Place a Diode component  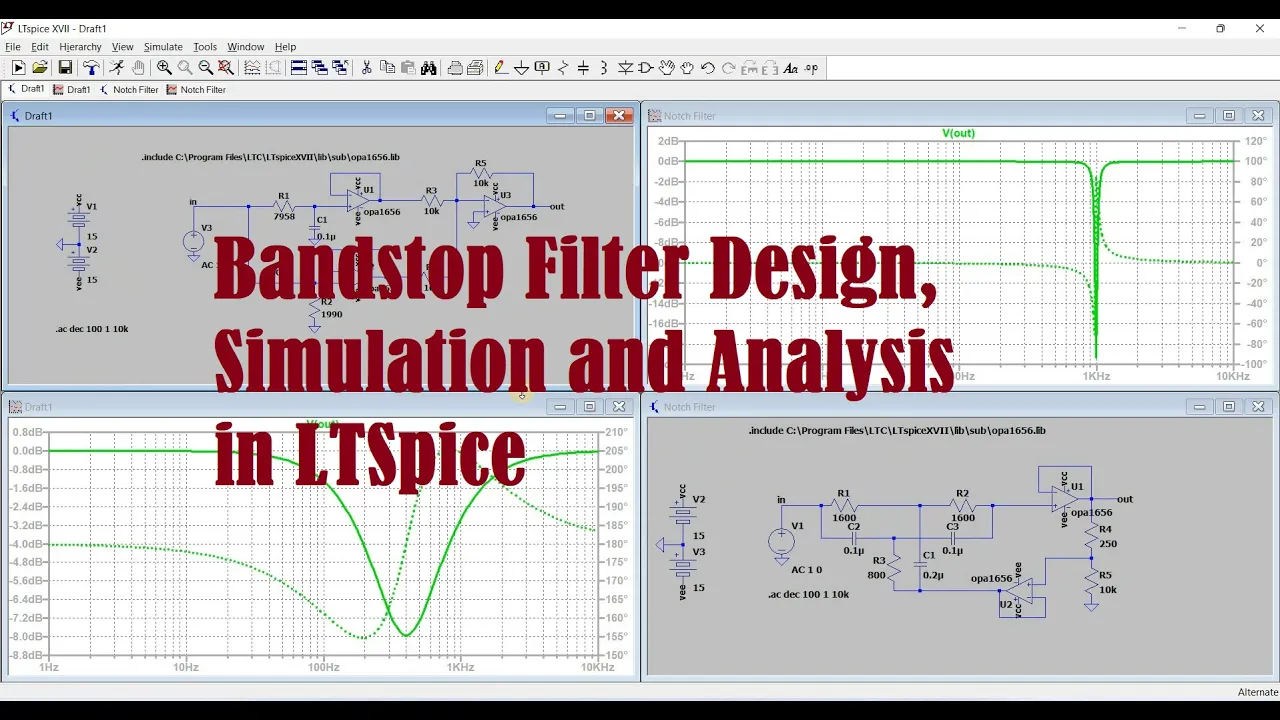click(626, 68)
